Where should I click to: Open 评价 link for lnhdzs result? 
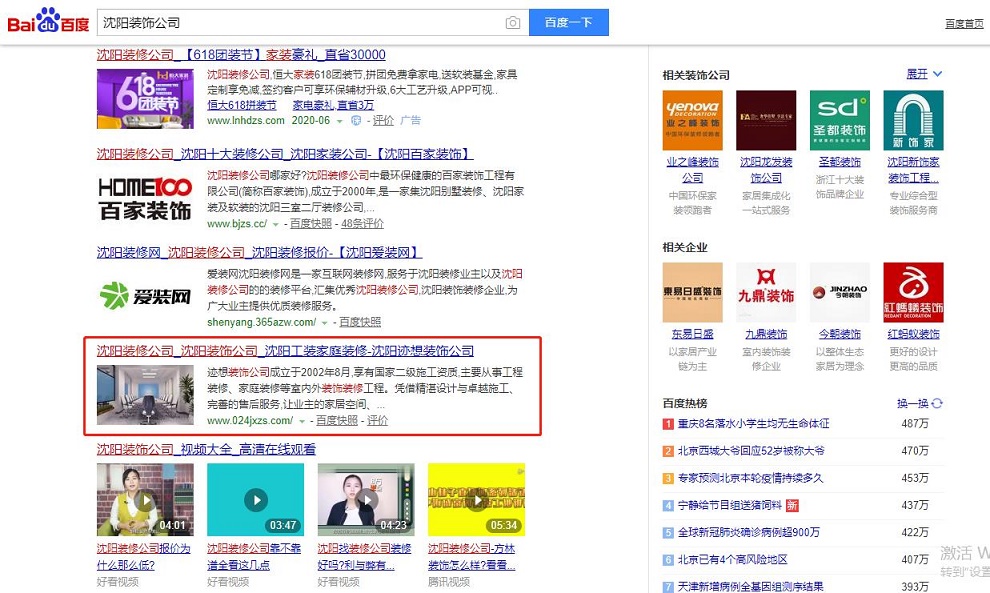coord(383,120)
